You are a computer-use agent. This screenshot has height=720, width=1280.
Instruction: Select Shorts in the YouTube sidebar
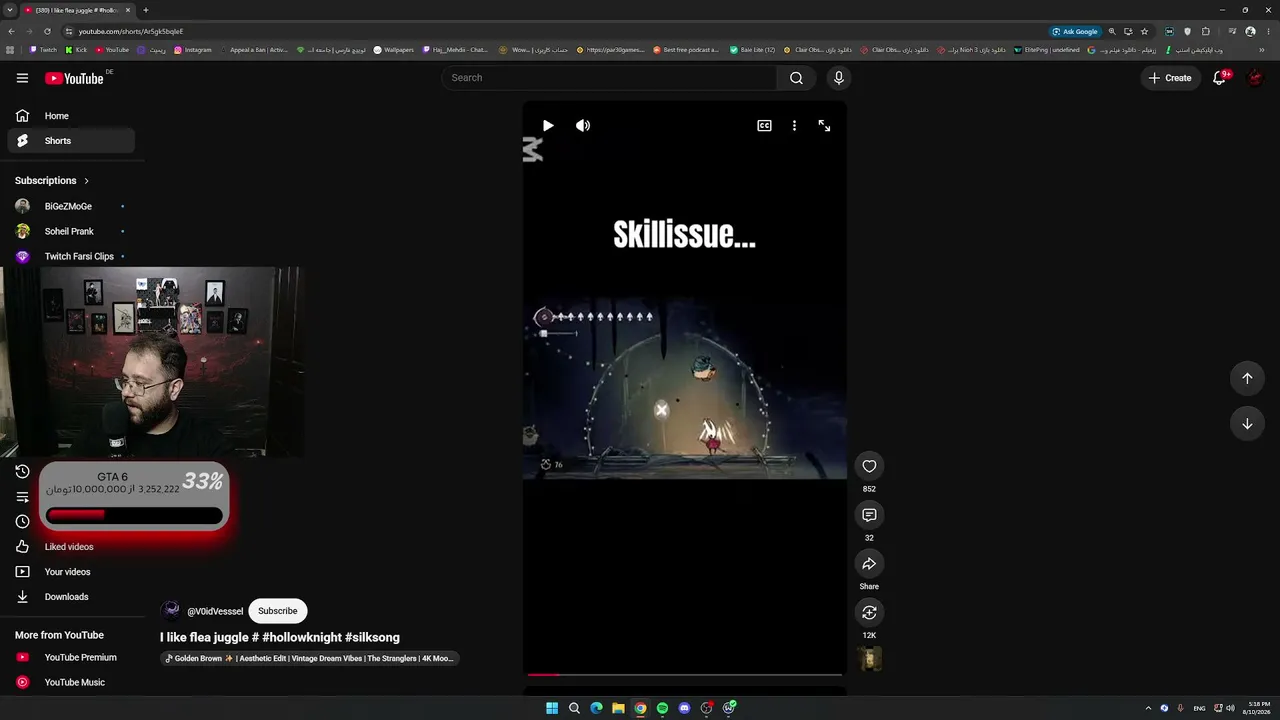click(x=71, y=141)
